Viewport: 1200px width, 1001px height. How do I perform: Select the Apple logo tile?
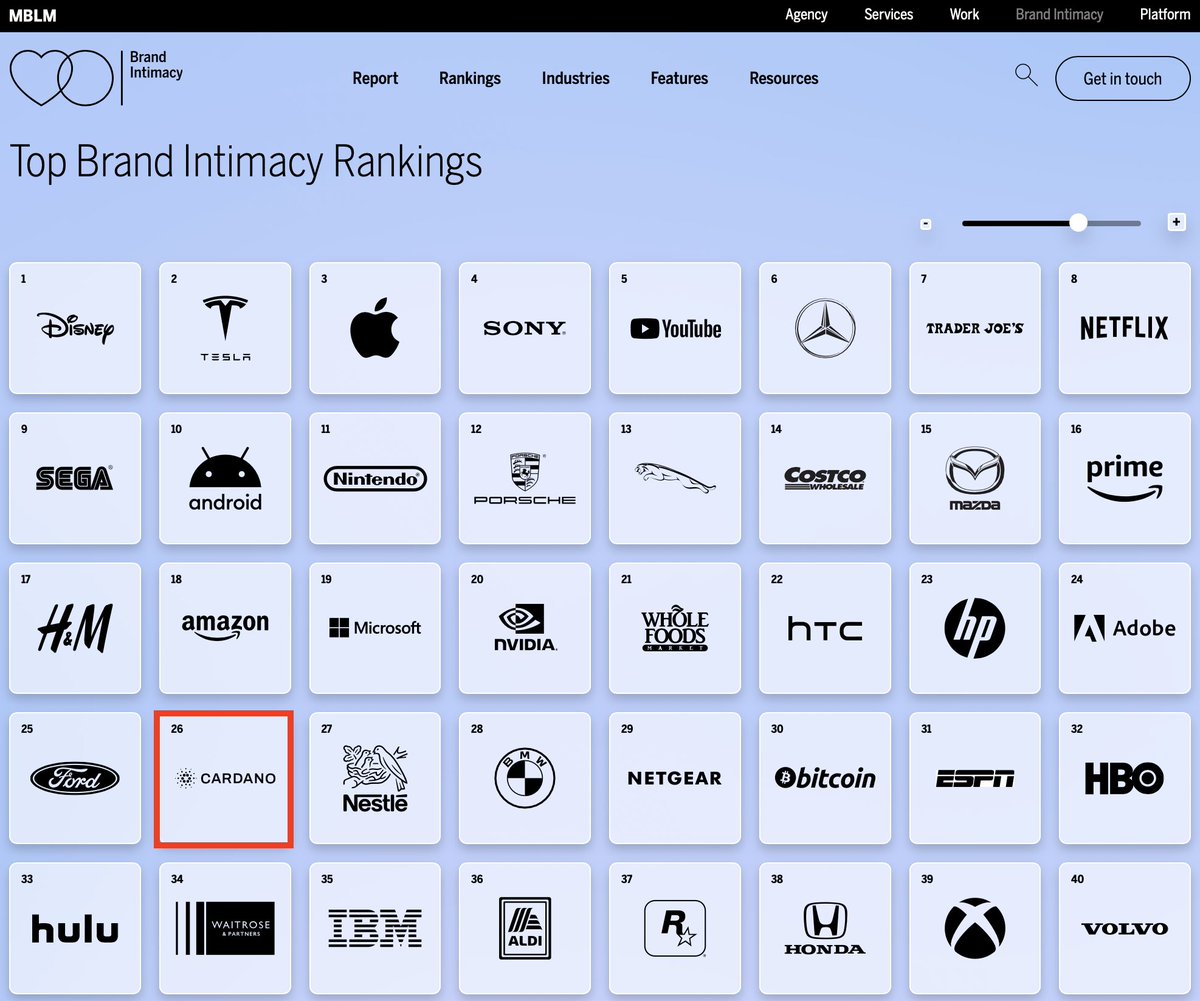click(x=375, y=328)
